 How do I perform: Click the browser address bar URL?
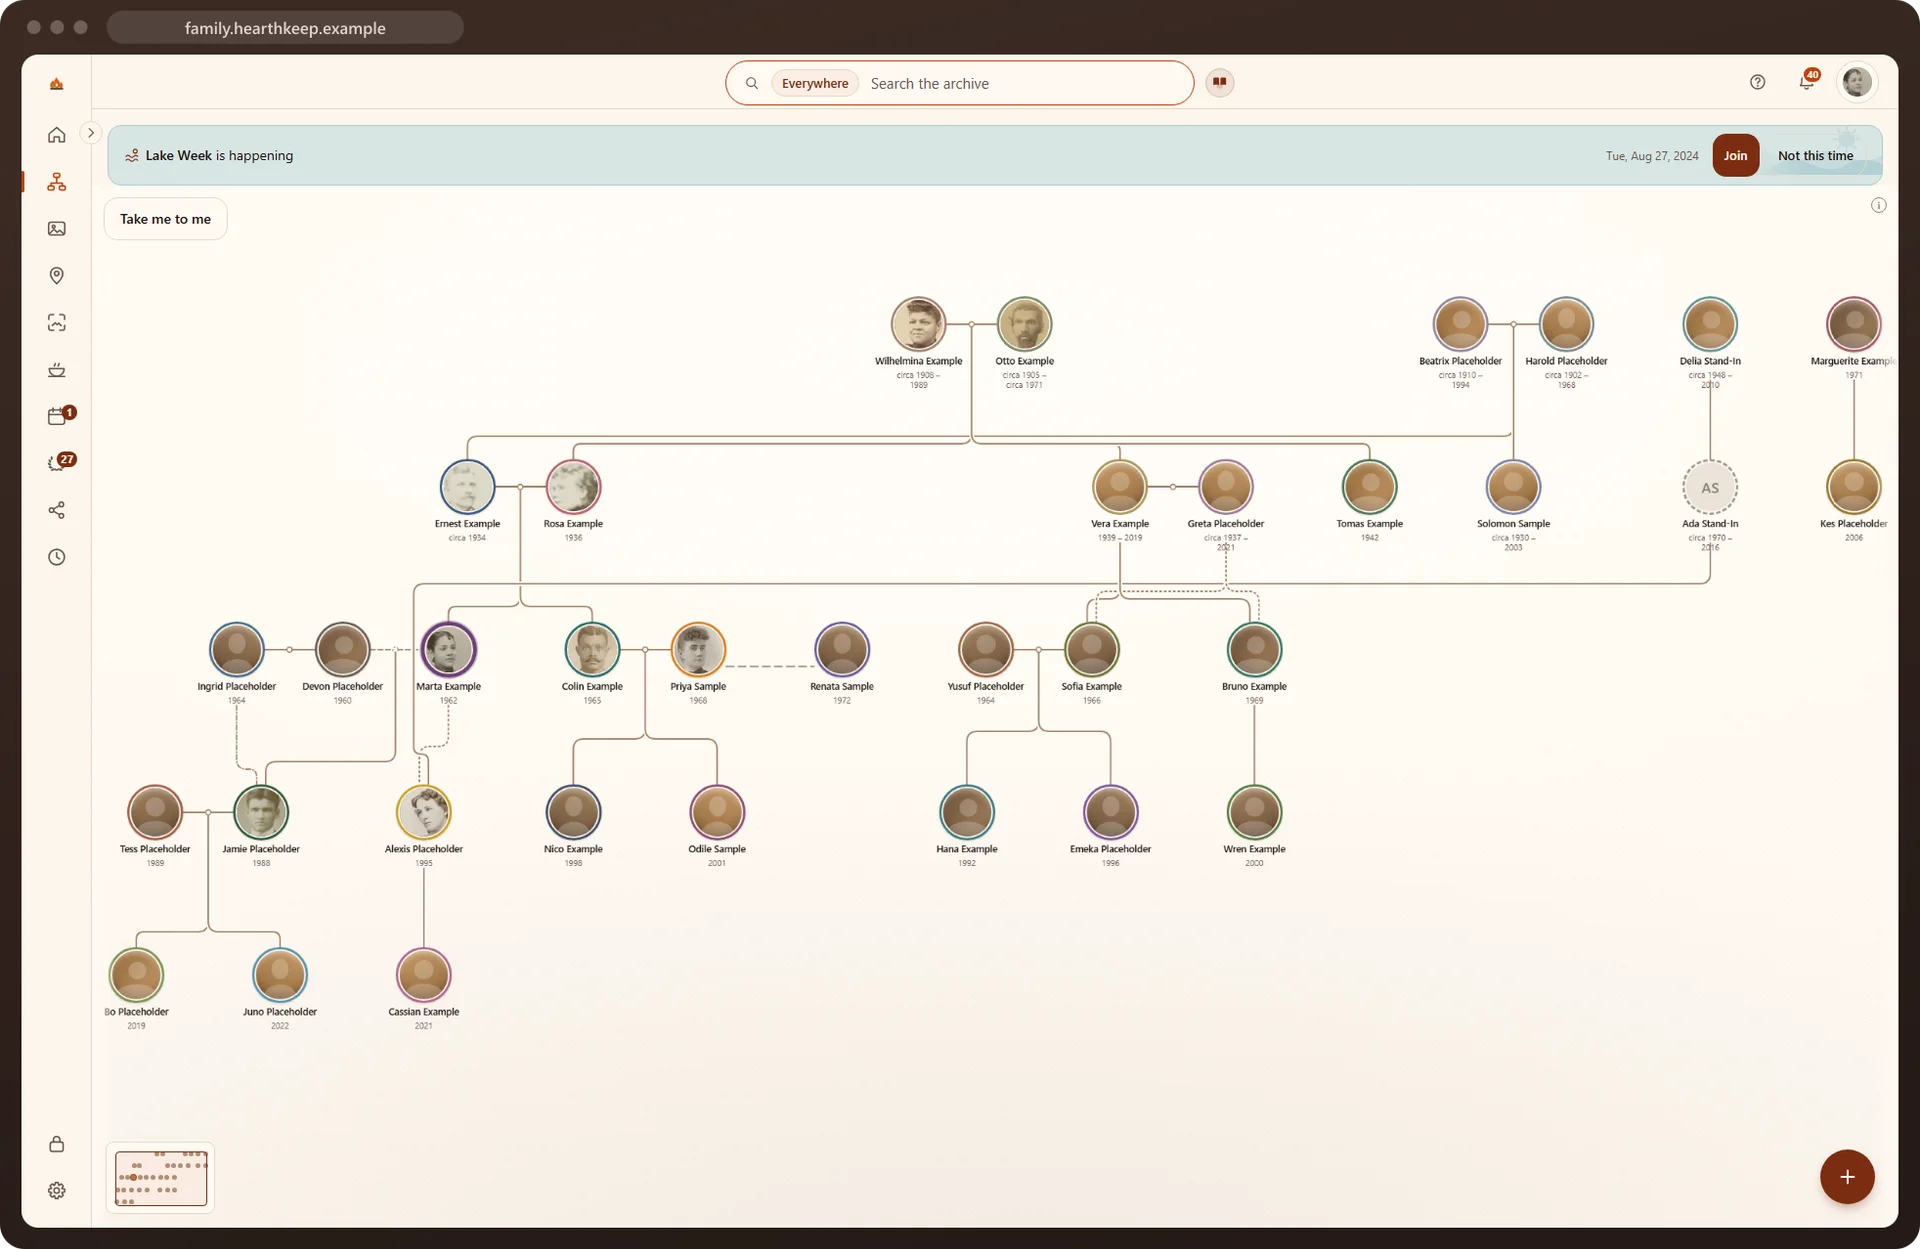(x=285, y=28)
